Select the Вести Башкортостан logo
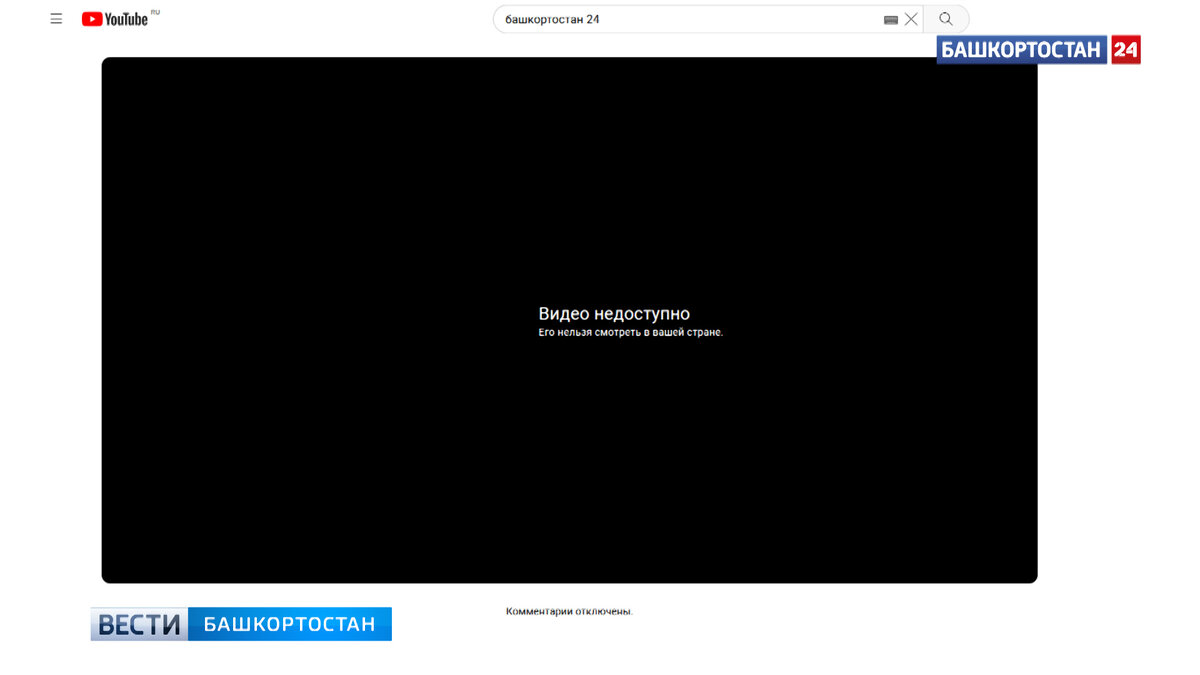The image size is (1200, 675). (240, 622)
